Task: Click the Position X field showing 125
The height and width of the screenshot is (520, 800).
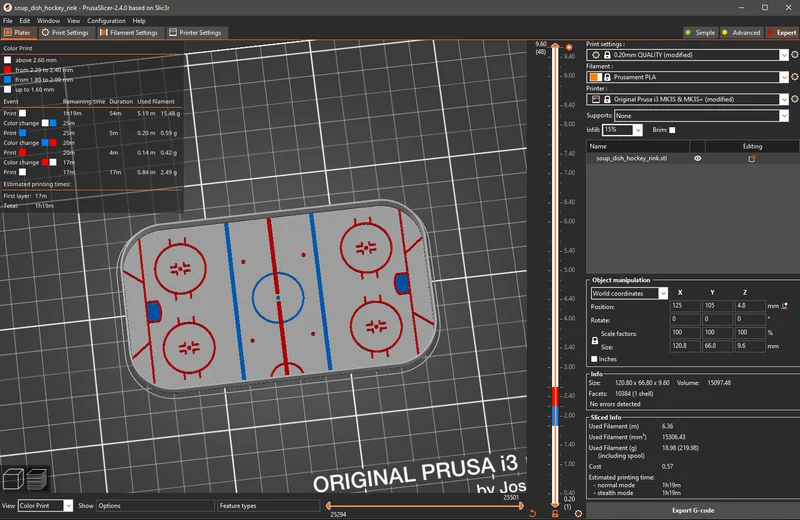Action: [x=685, y=306]
